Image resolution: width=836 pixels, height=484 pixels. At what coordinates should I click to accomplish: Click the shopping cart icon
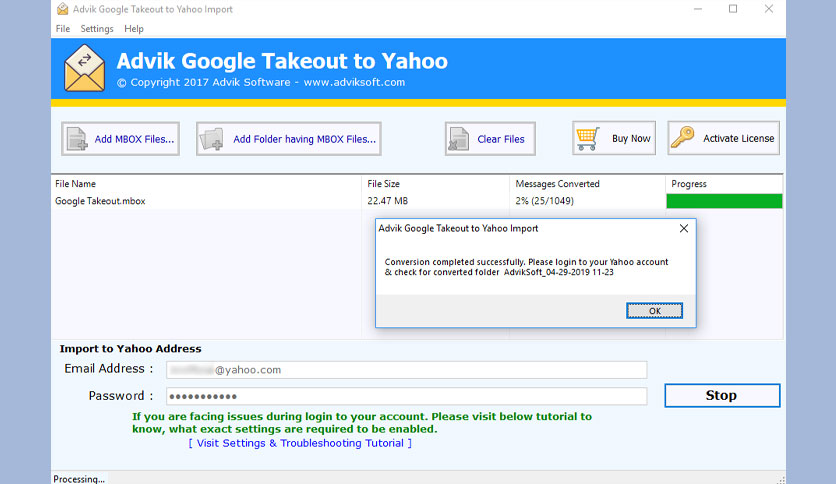[588, 138]
